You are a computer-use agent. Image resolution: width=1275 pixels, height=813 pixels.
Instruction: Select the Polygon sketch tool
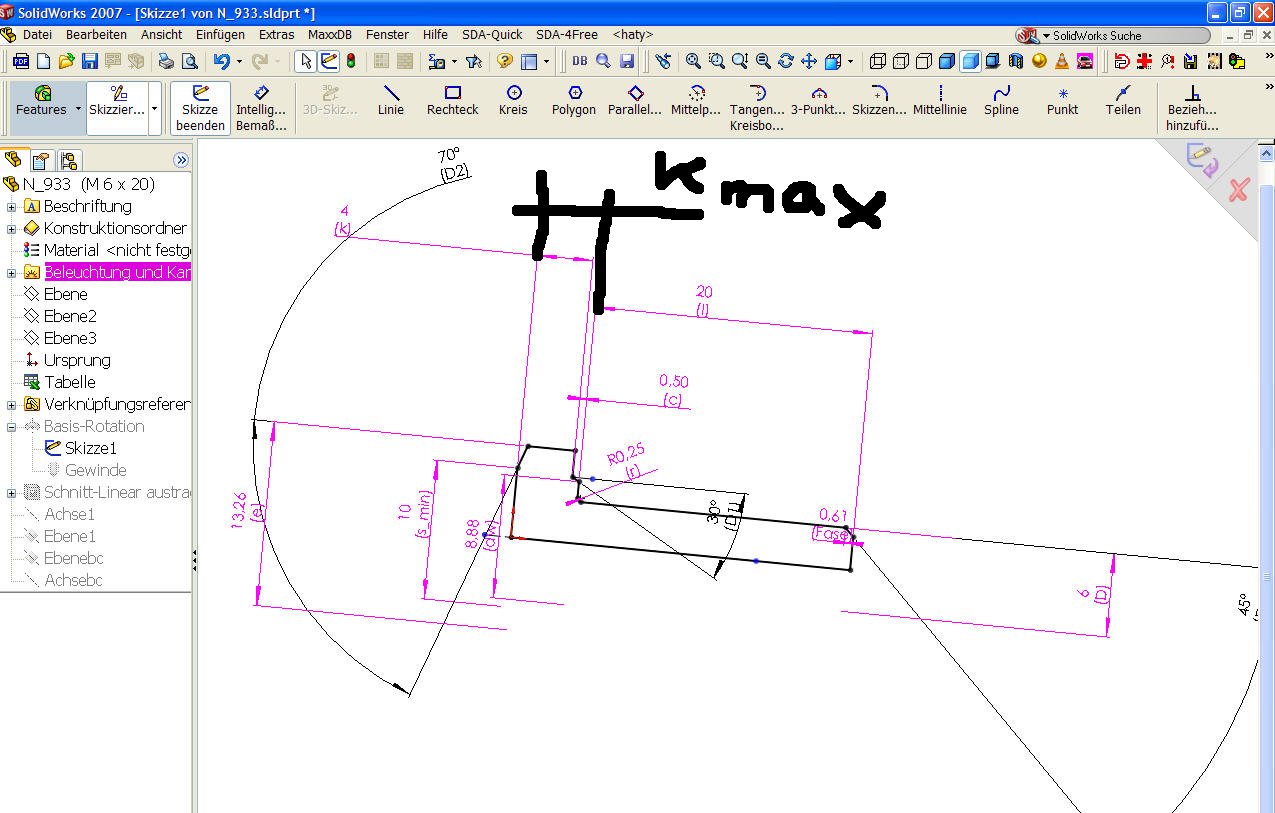pos(574,100)
